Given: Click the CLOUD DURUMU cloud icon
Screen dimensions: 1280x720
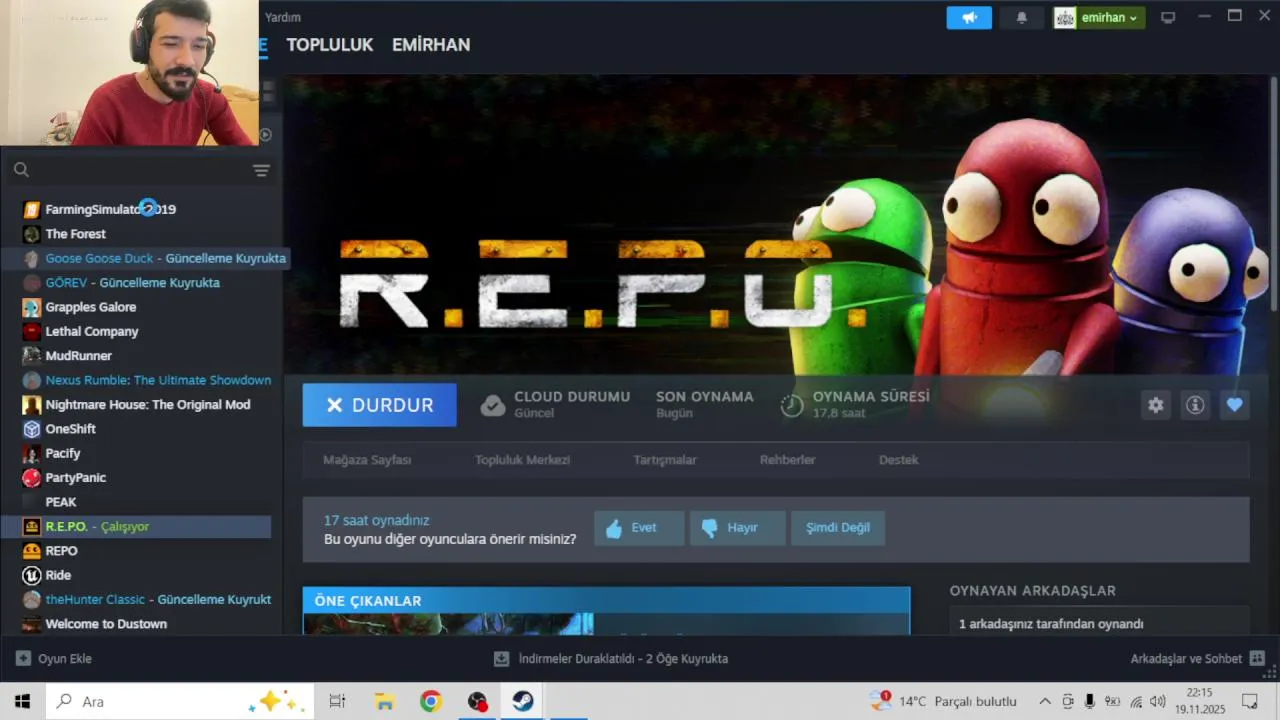Looking at the screenshot, I should [493, 405].
